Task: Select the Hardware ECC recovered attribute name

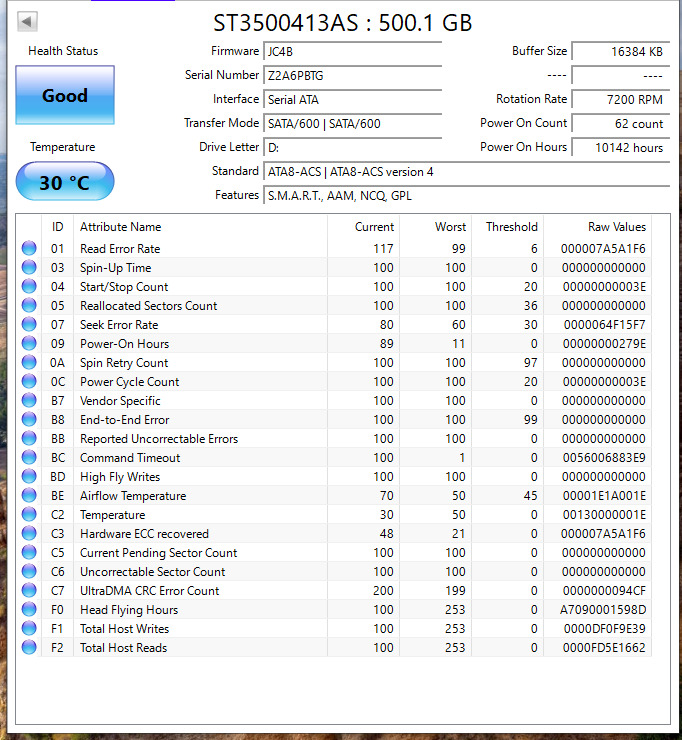Action: (x=144, y=534)
